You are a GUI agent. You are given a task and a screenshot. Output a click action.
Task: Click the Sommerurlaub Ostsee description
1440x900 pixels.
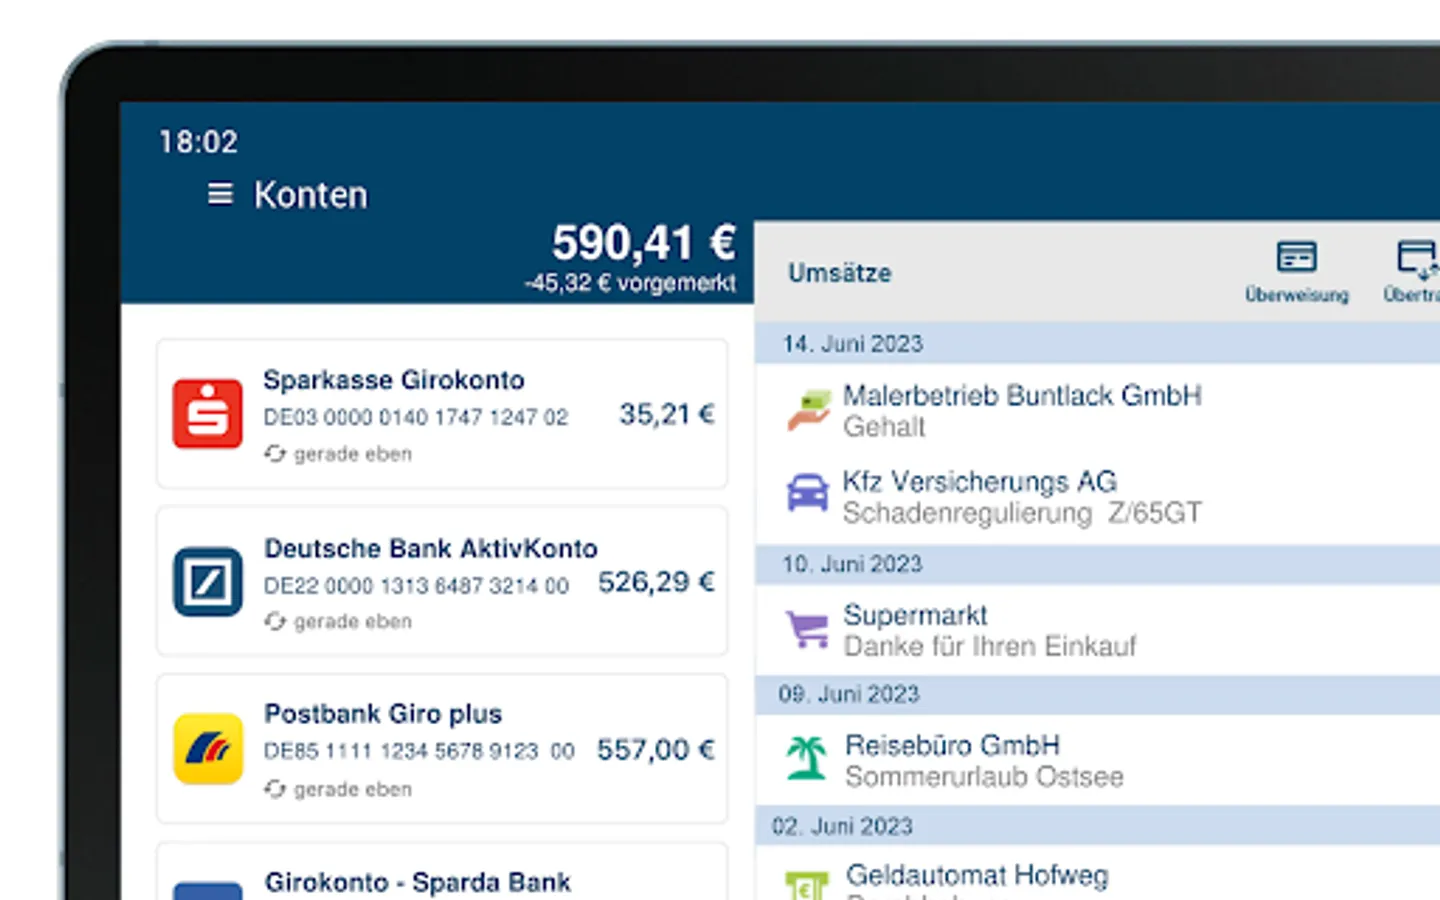984,777
